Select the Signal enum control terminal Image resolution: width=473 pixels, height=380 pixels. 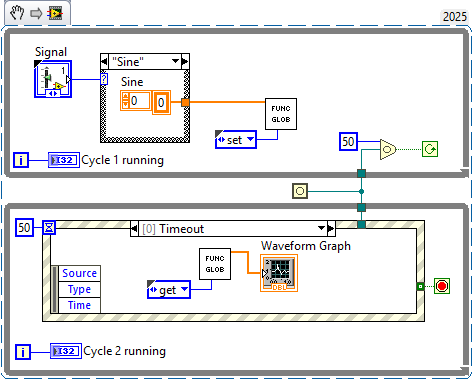pyautogui.click(x=53, y=79)
